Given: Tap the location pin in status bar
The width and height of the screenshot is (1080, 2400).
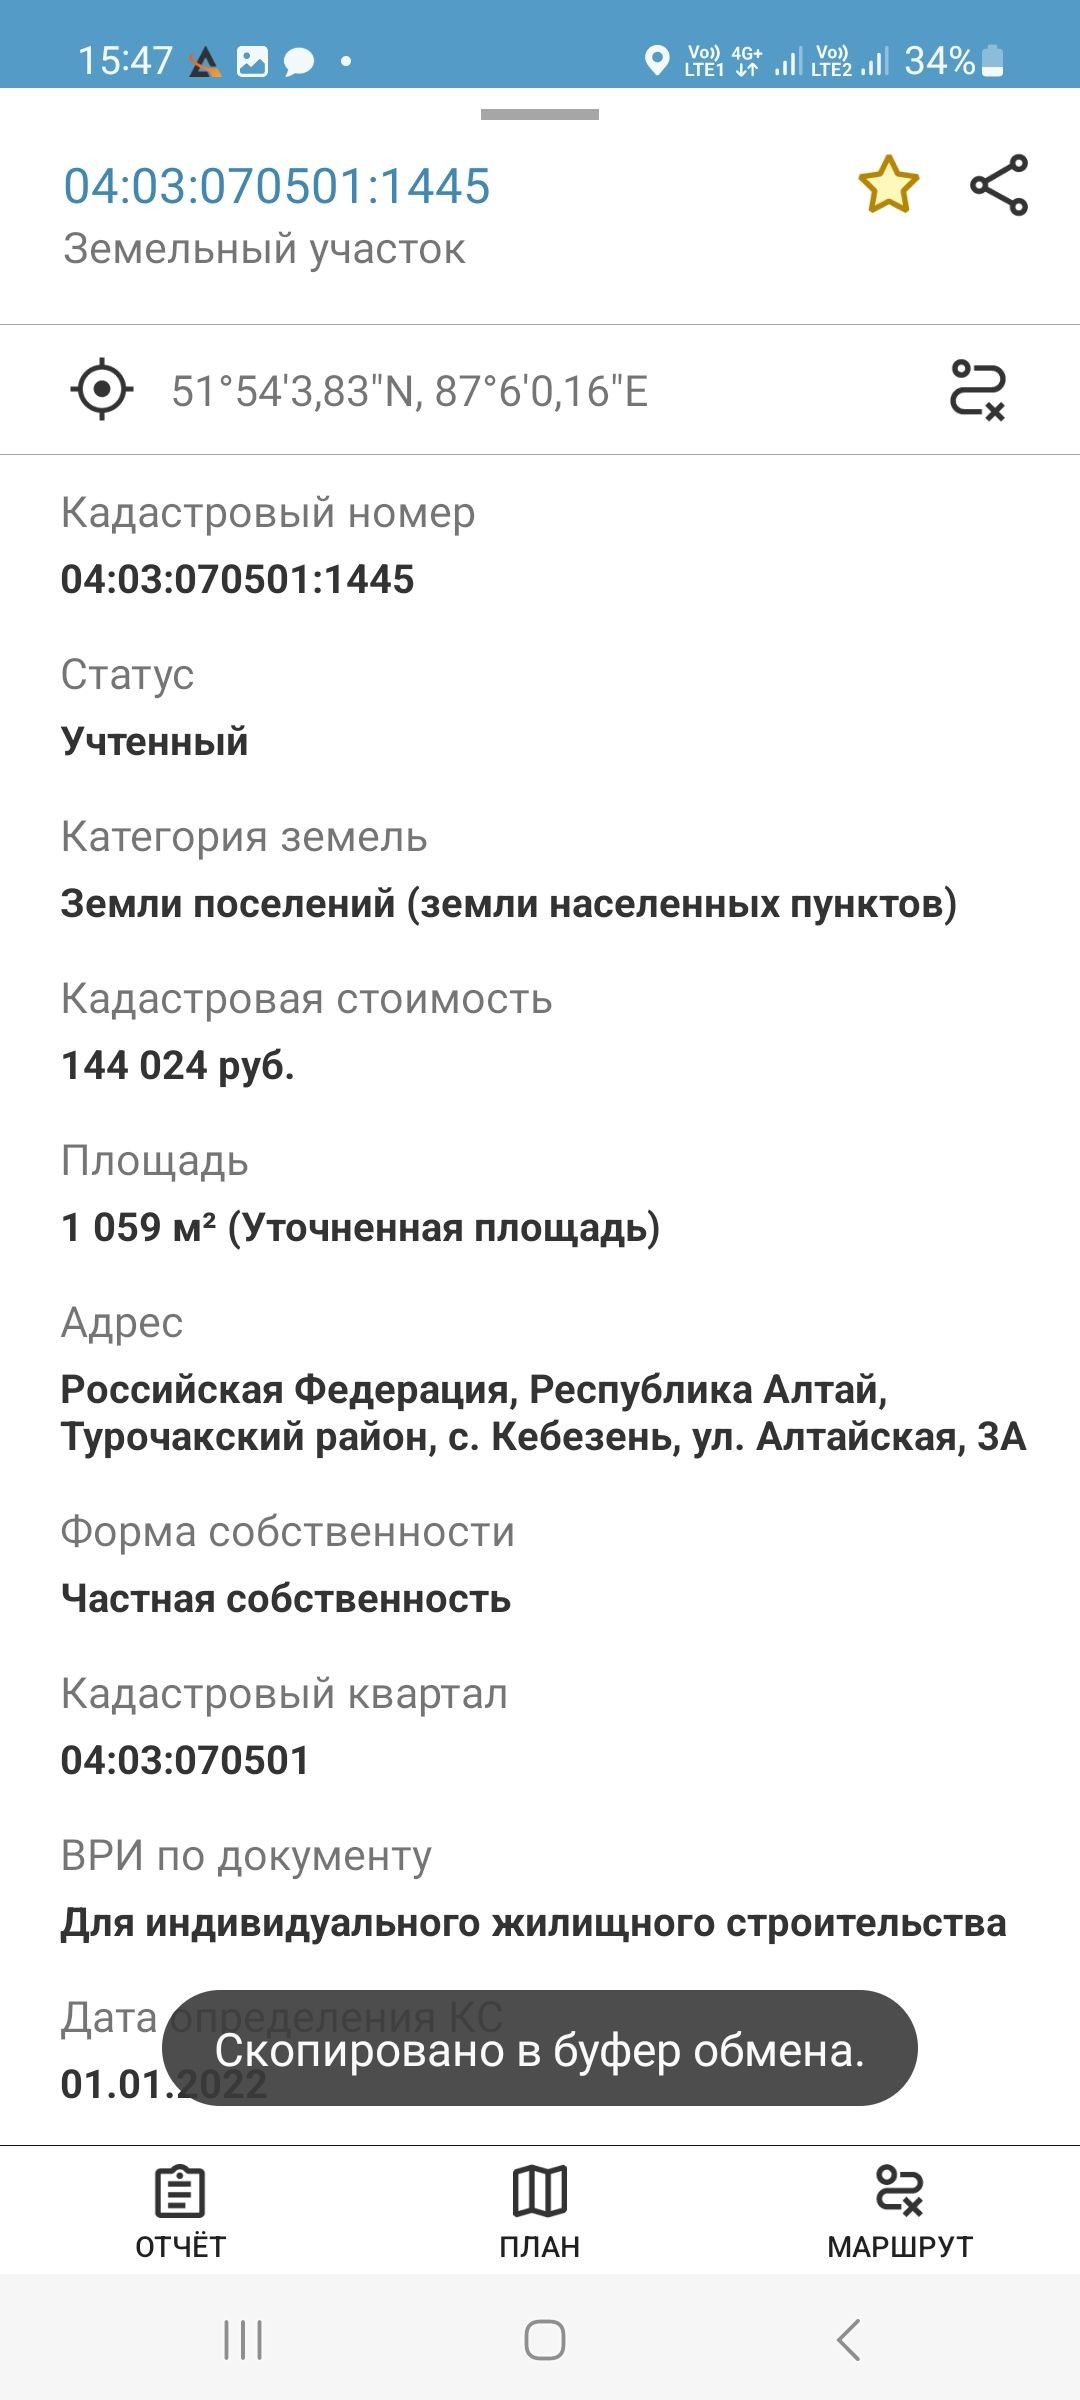Looking at the screenshot, I should (657, 61).
